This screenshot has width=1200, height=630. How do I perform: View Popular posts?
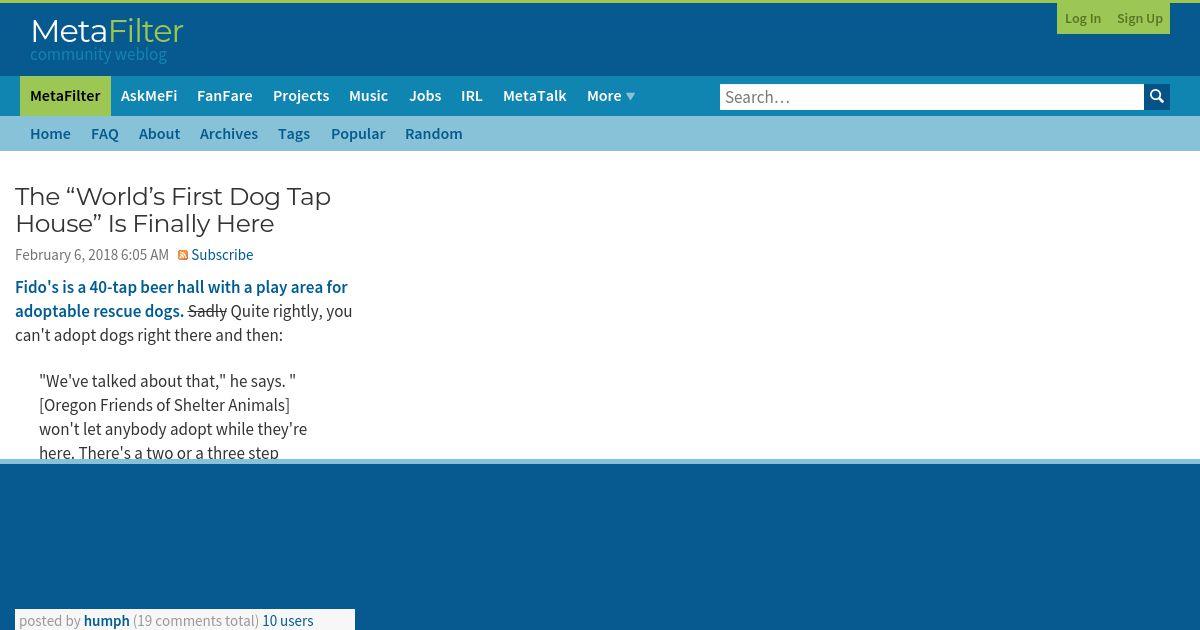point(358,133)
